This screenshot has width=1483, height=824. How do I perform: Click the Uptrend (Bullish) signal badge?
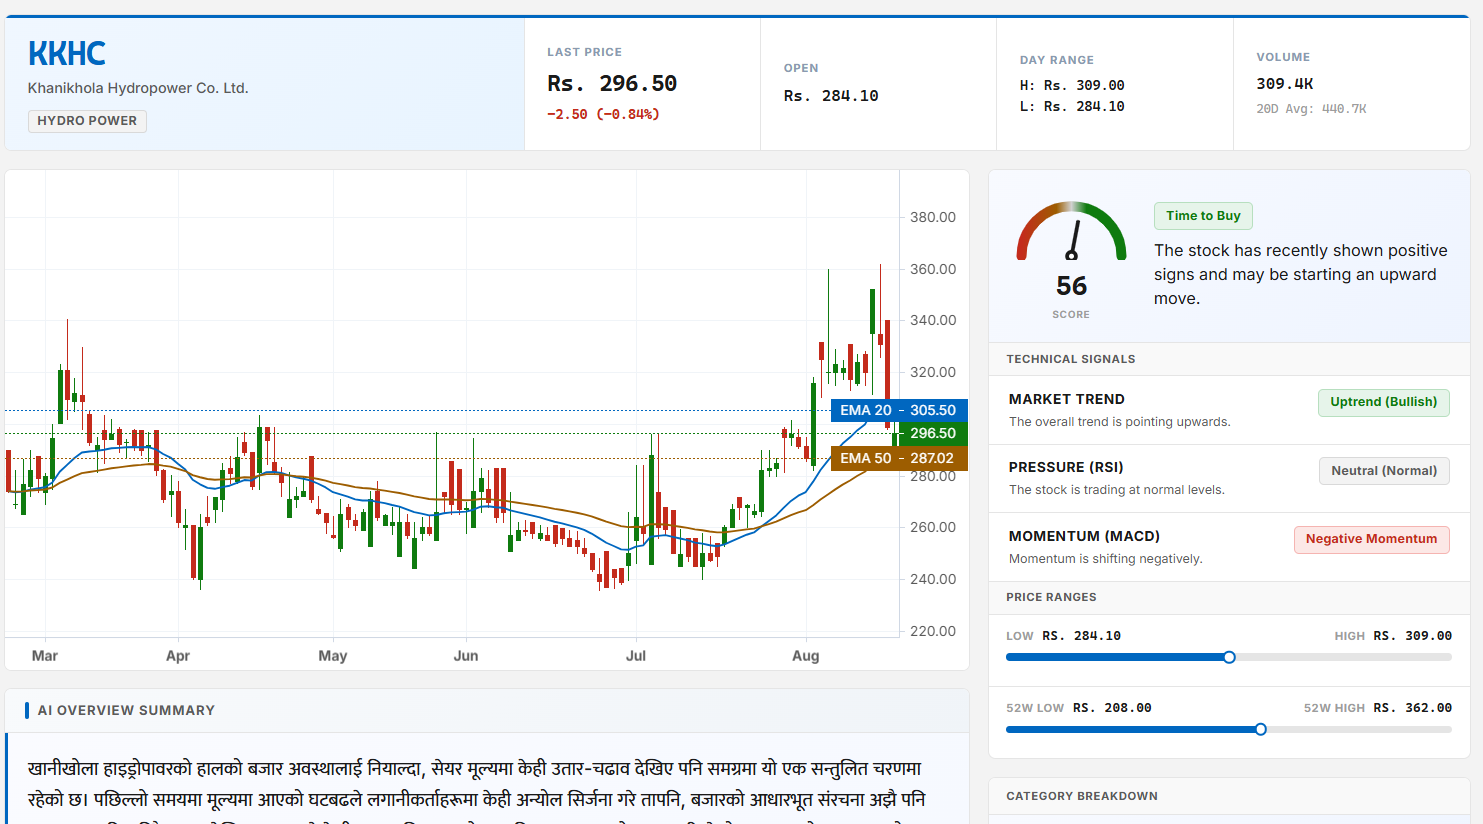click(1383, 402)
